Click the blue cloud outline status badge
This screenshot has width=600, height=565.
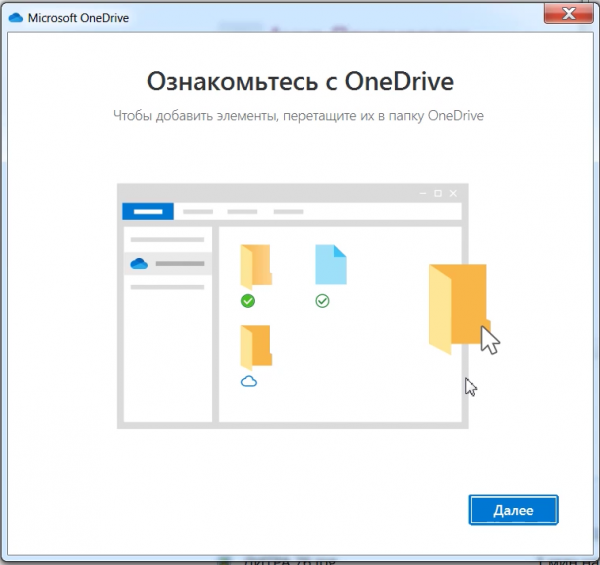[x=249, y=381]
